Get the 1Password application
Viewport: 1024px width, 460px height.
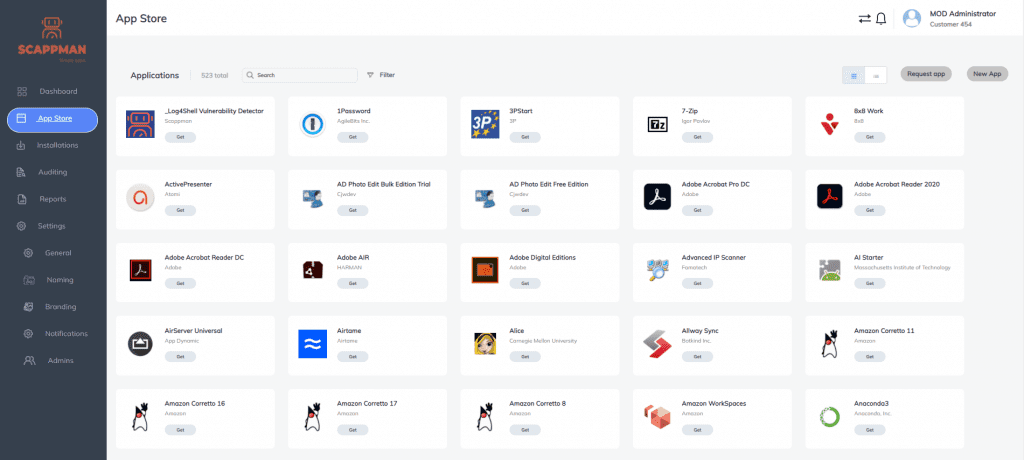(353, 137)
